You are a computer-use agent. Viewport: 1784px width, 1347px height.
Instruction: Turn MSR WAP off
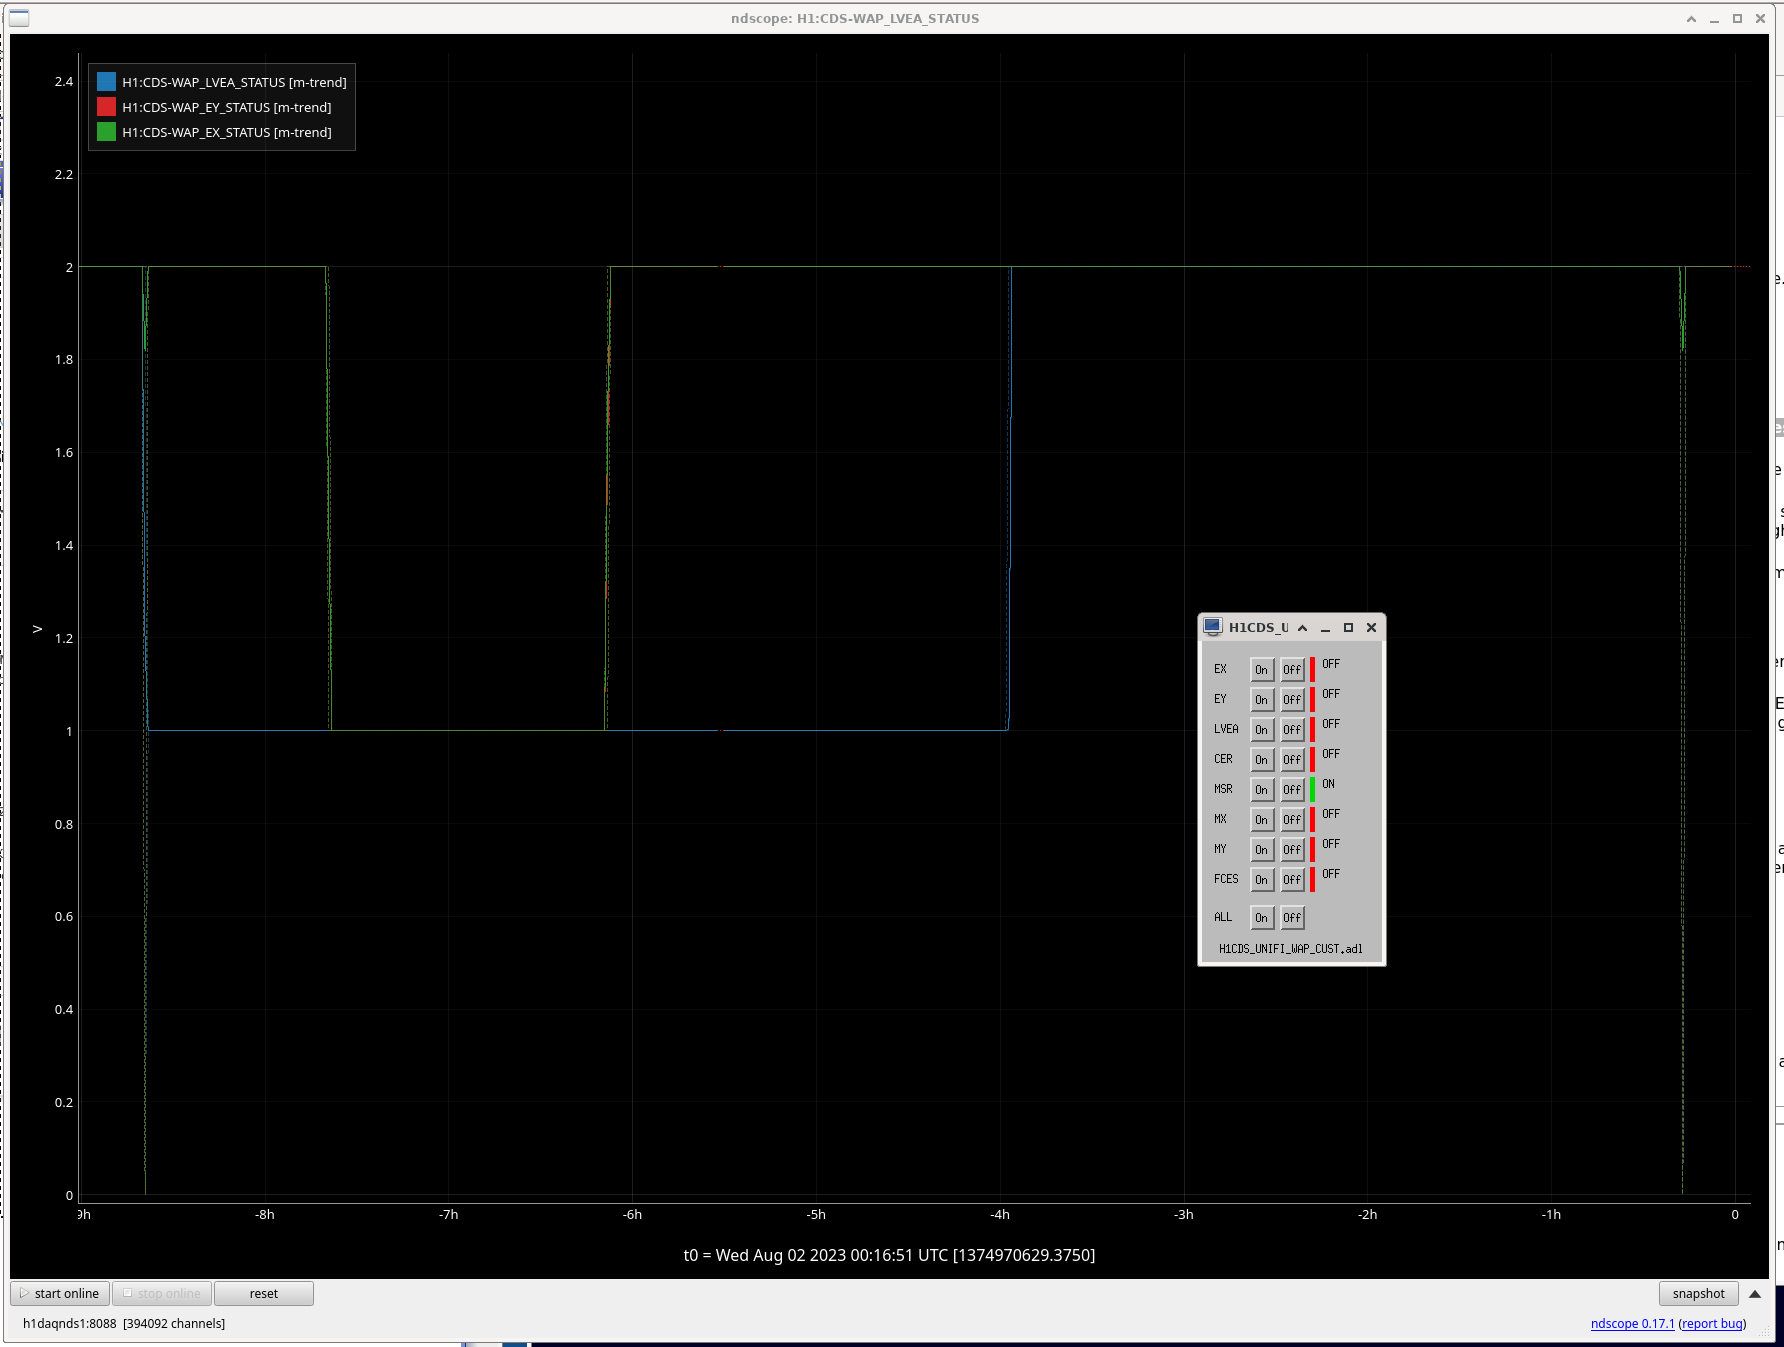[x=1292, y=790]
